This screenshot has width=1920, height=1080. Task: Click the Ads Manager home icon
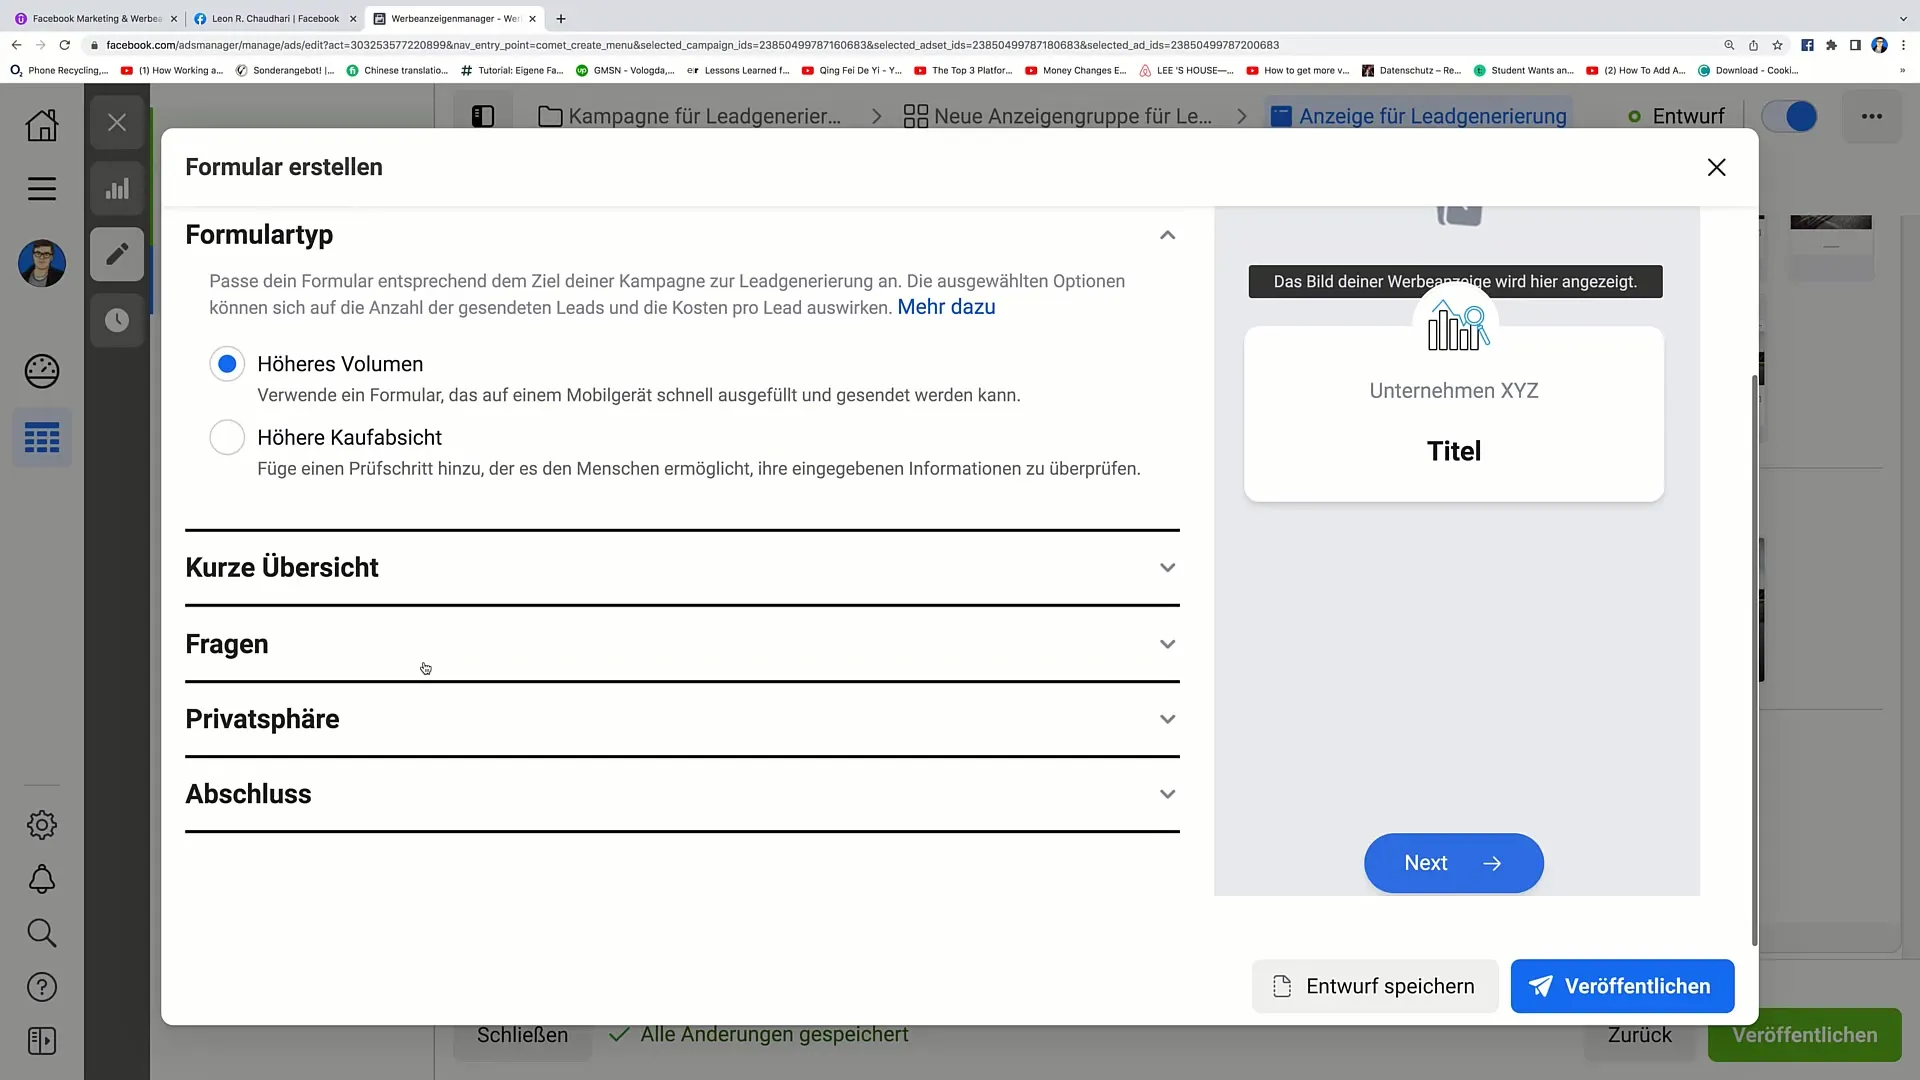coord(41,123)
